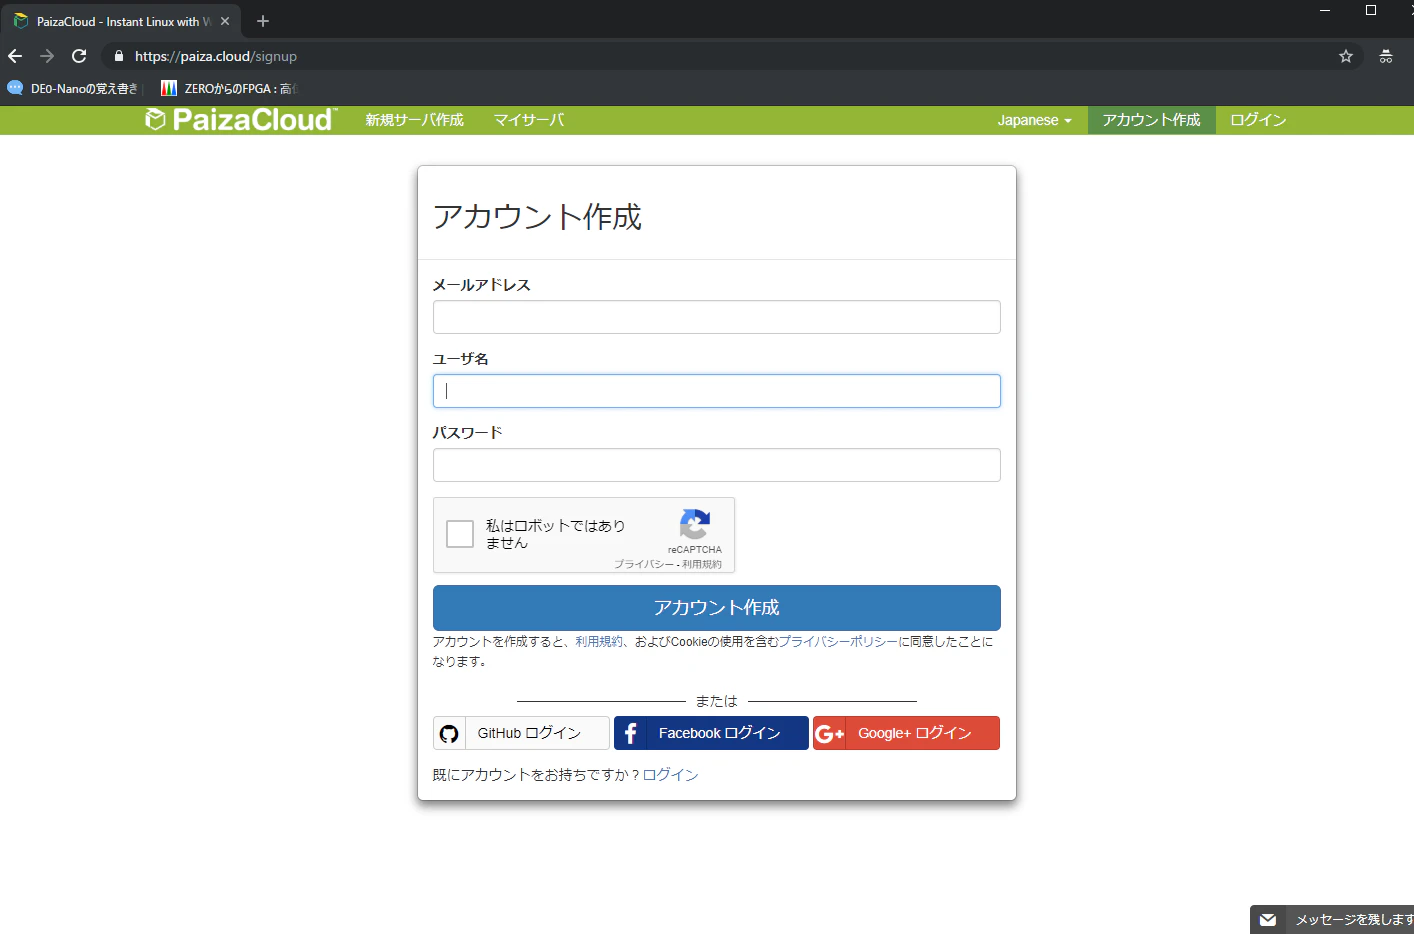
Task: Click the browser back arrow
Action: click(15, 56)
